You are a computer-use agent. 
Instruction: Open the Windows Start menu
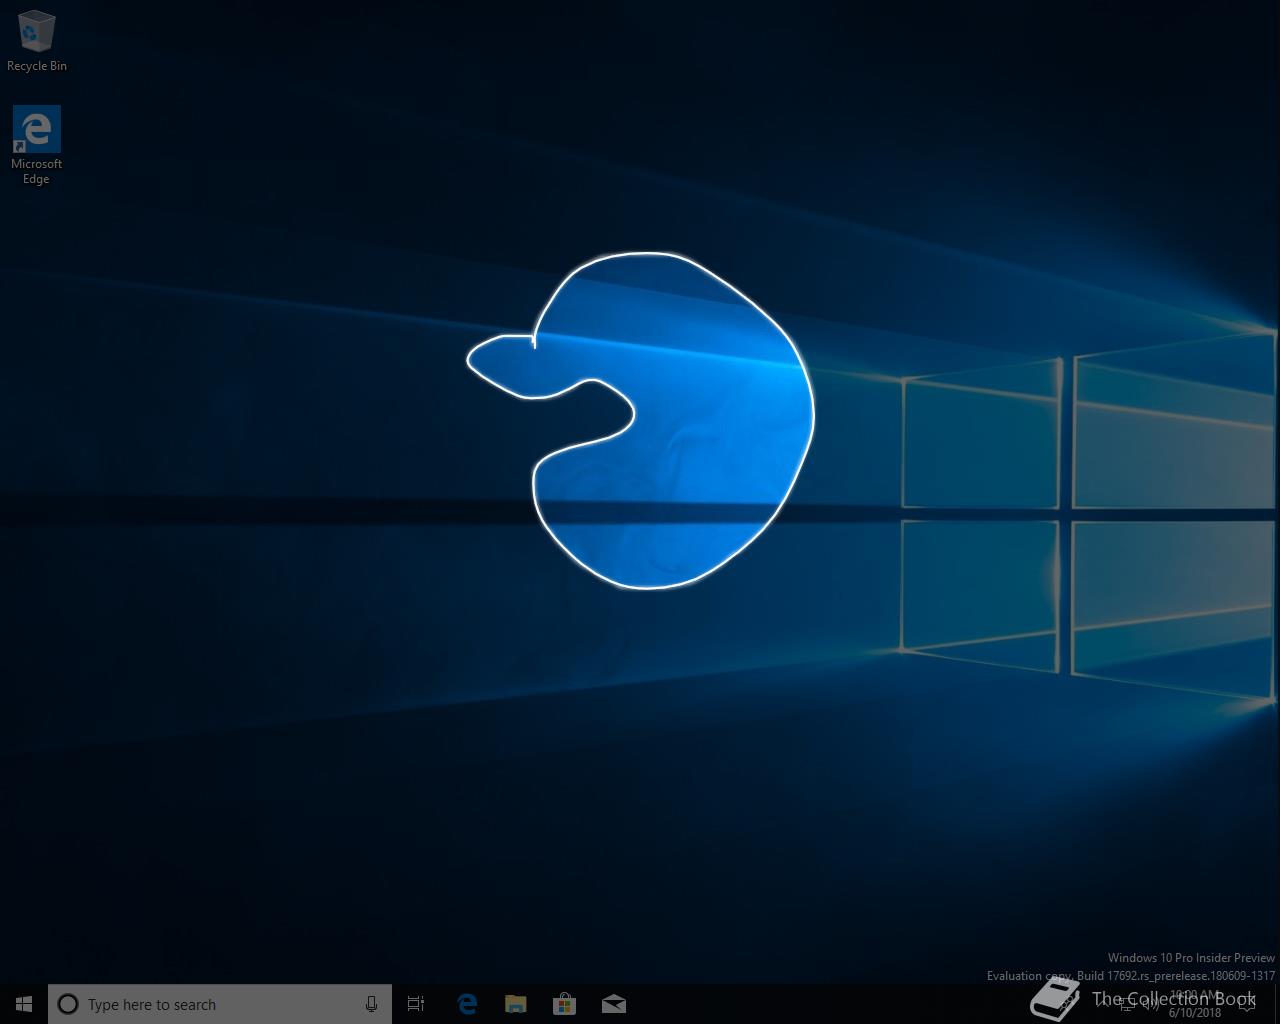[x=24, y=1004]
